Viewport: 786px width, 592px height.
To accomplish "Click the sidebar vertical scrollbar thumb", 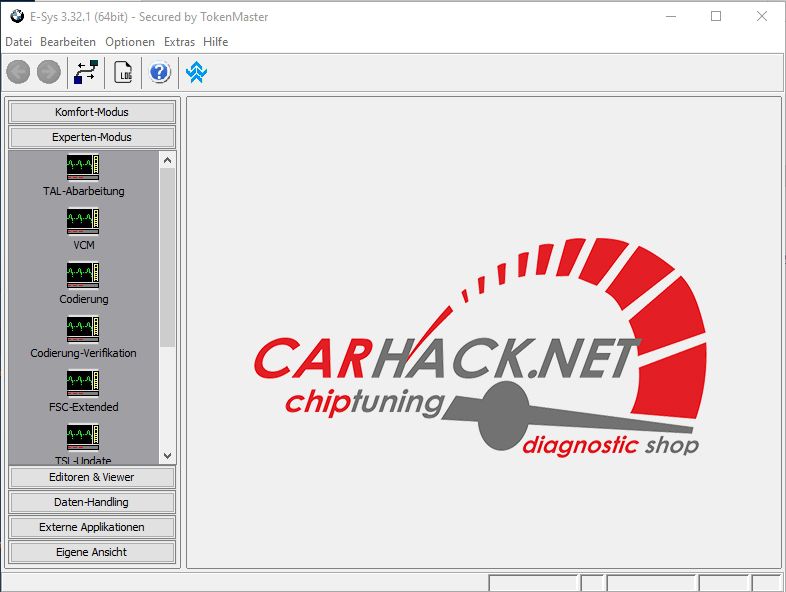I will pyautogui.click(x=167, y=258).
